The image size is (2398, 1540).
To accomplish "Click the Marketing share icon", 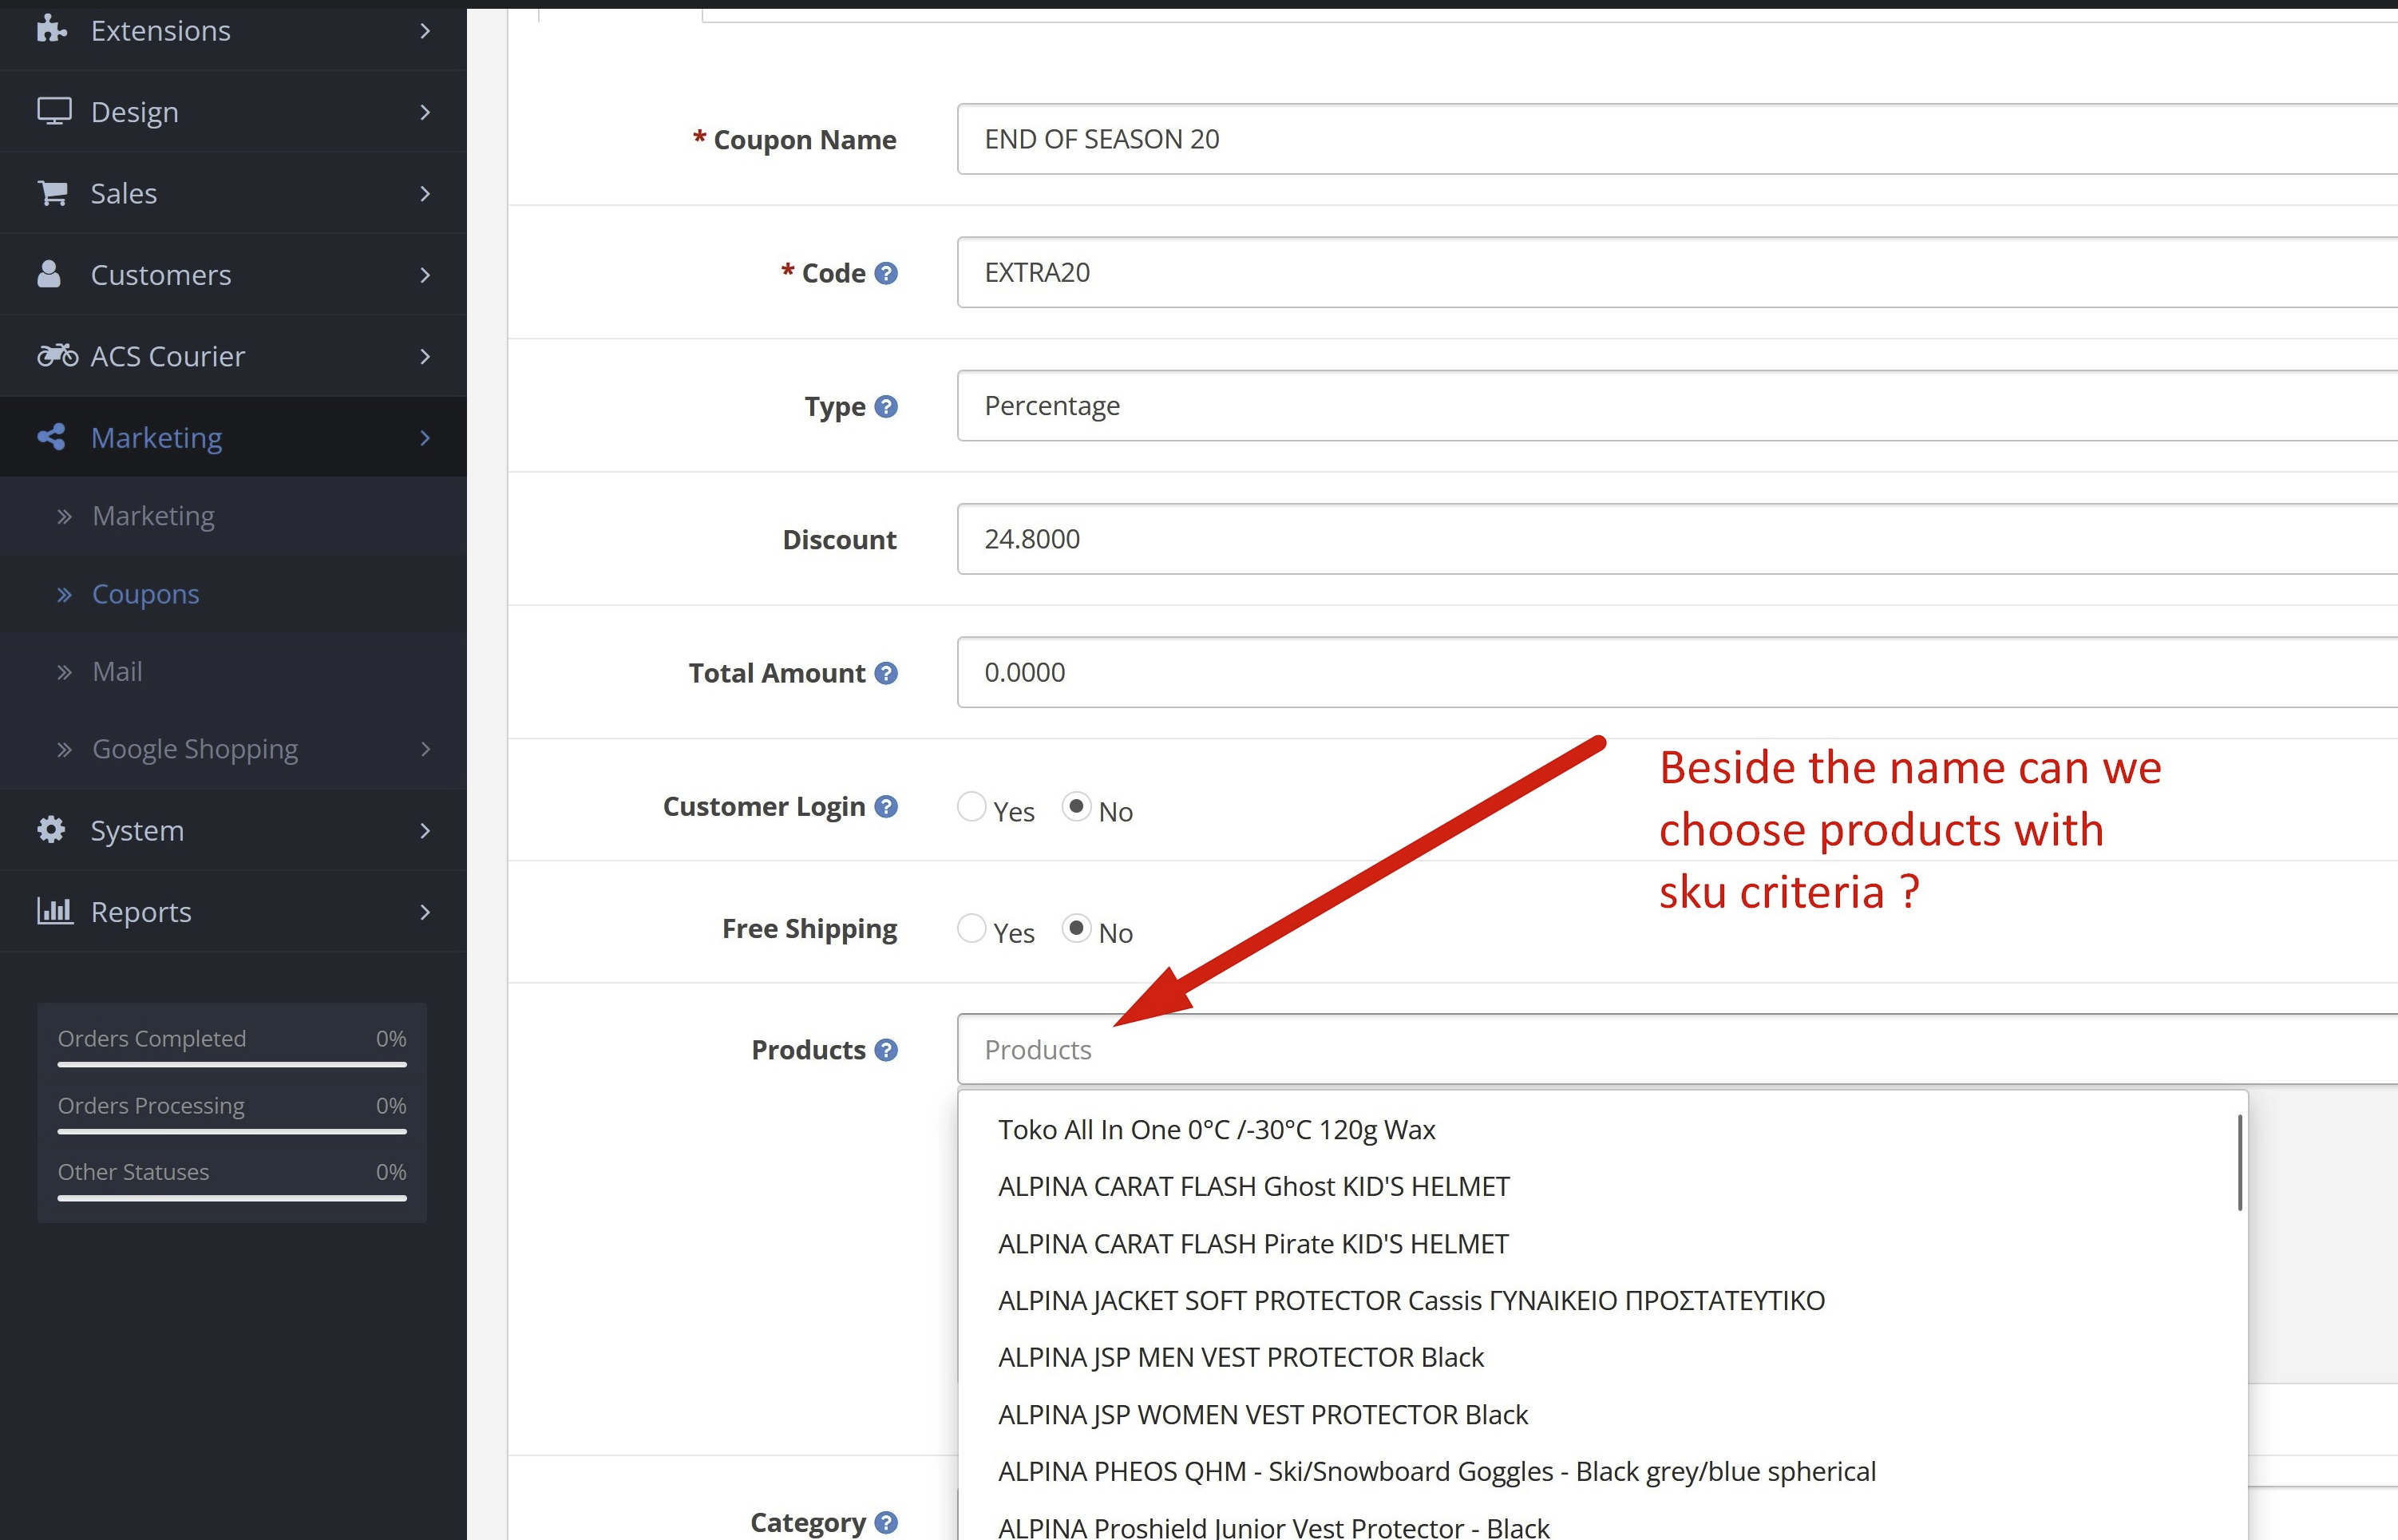I will point(51,437).
